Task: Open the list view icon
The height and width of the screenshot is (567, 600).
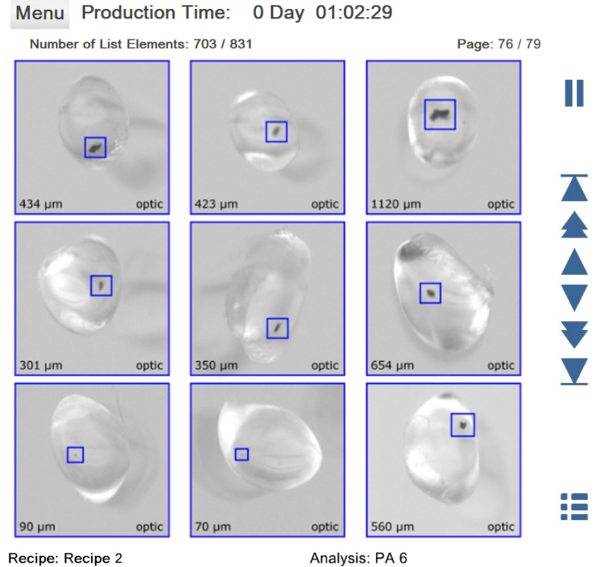Action: [574, 506]
